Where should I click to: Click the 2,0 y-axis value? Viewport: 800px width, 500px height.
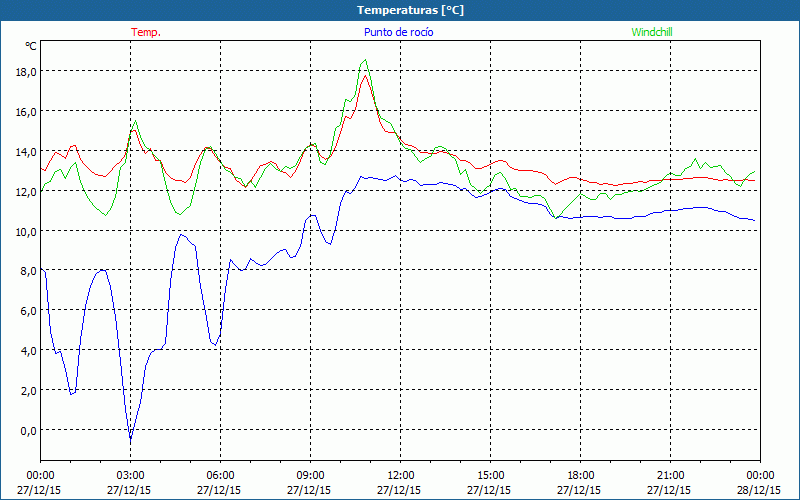click(29, 391)
